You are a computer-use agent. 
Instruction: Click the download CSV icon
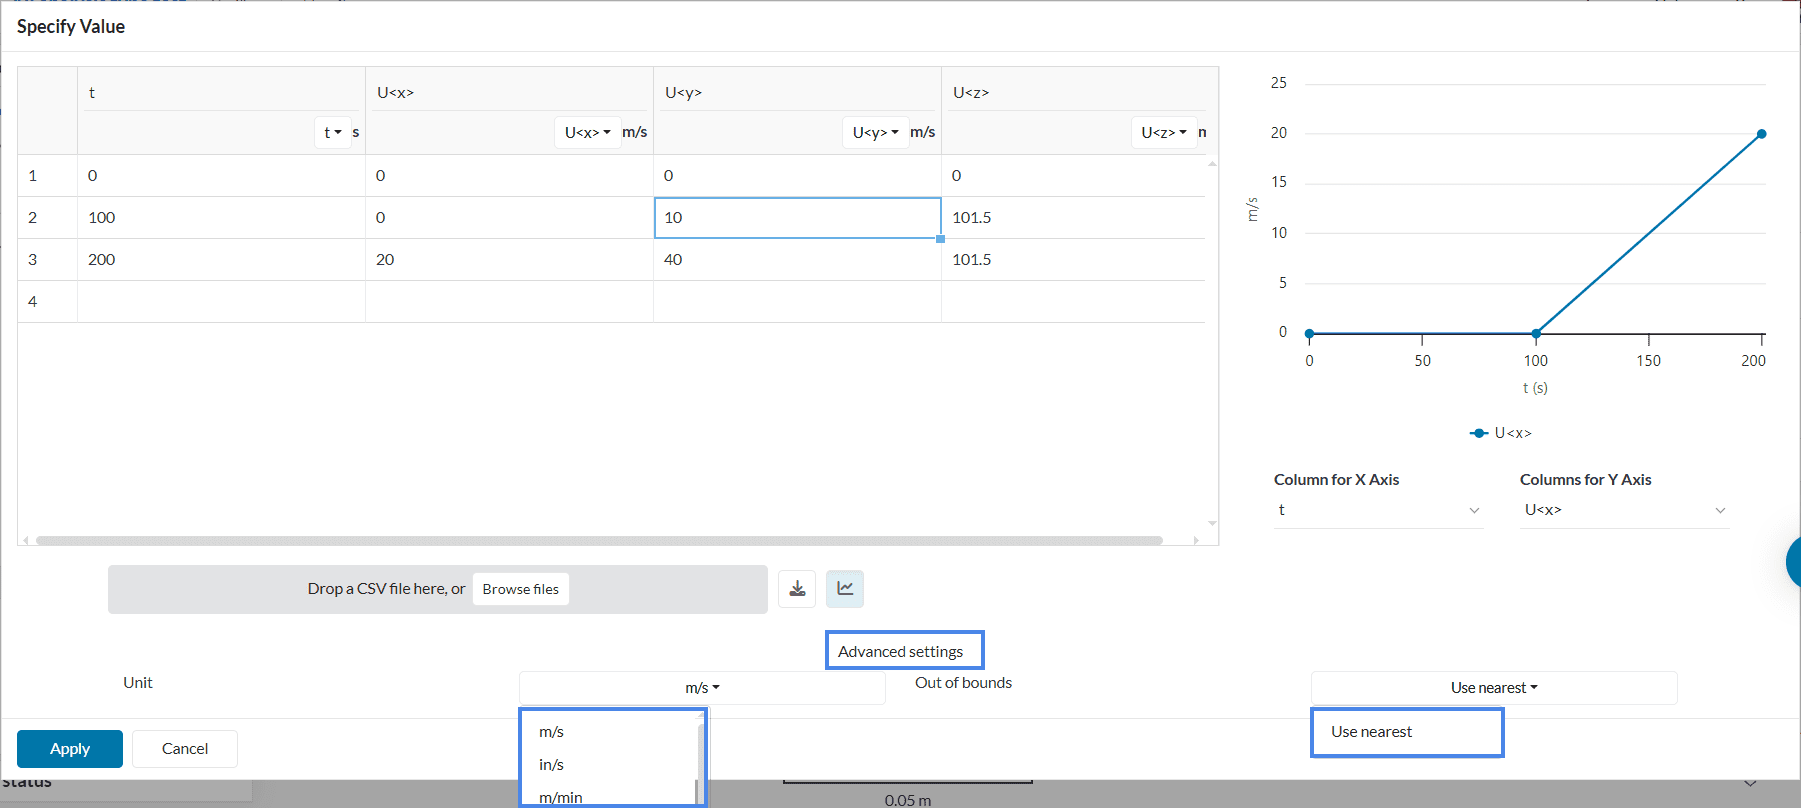pos(797,589)
